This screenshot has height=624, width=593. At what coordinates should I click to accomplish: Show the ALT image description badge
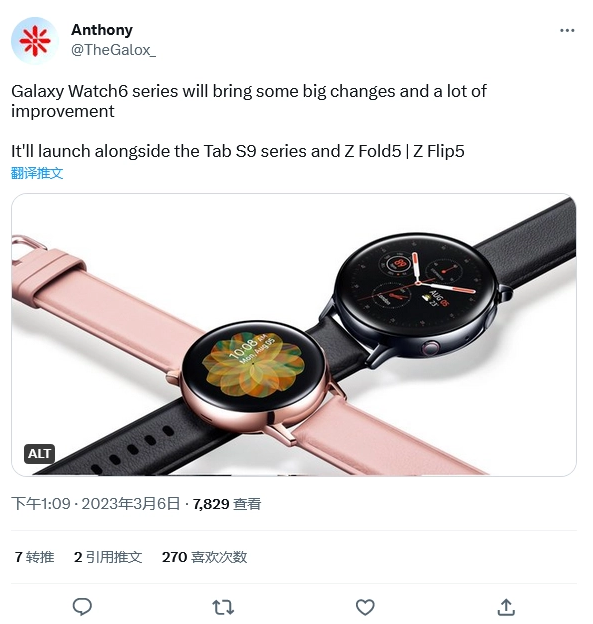(39, 454)
